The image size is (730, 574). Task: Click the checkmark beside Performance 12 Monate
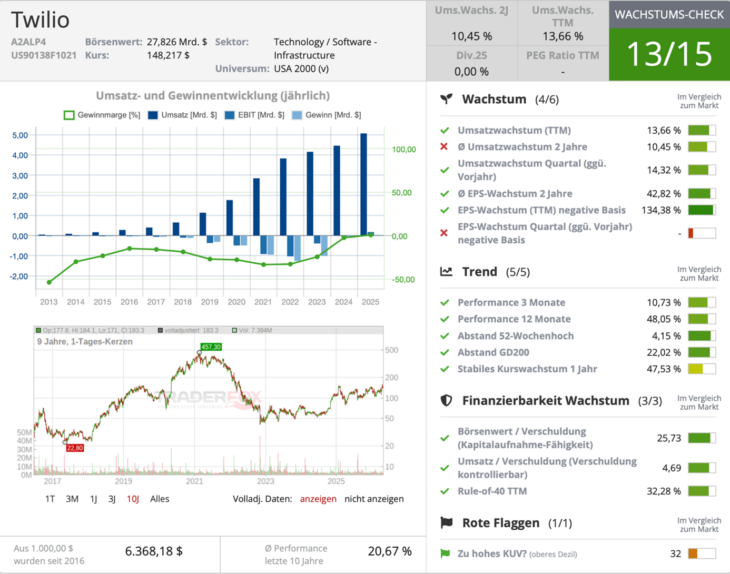[x=445, y=319]
